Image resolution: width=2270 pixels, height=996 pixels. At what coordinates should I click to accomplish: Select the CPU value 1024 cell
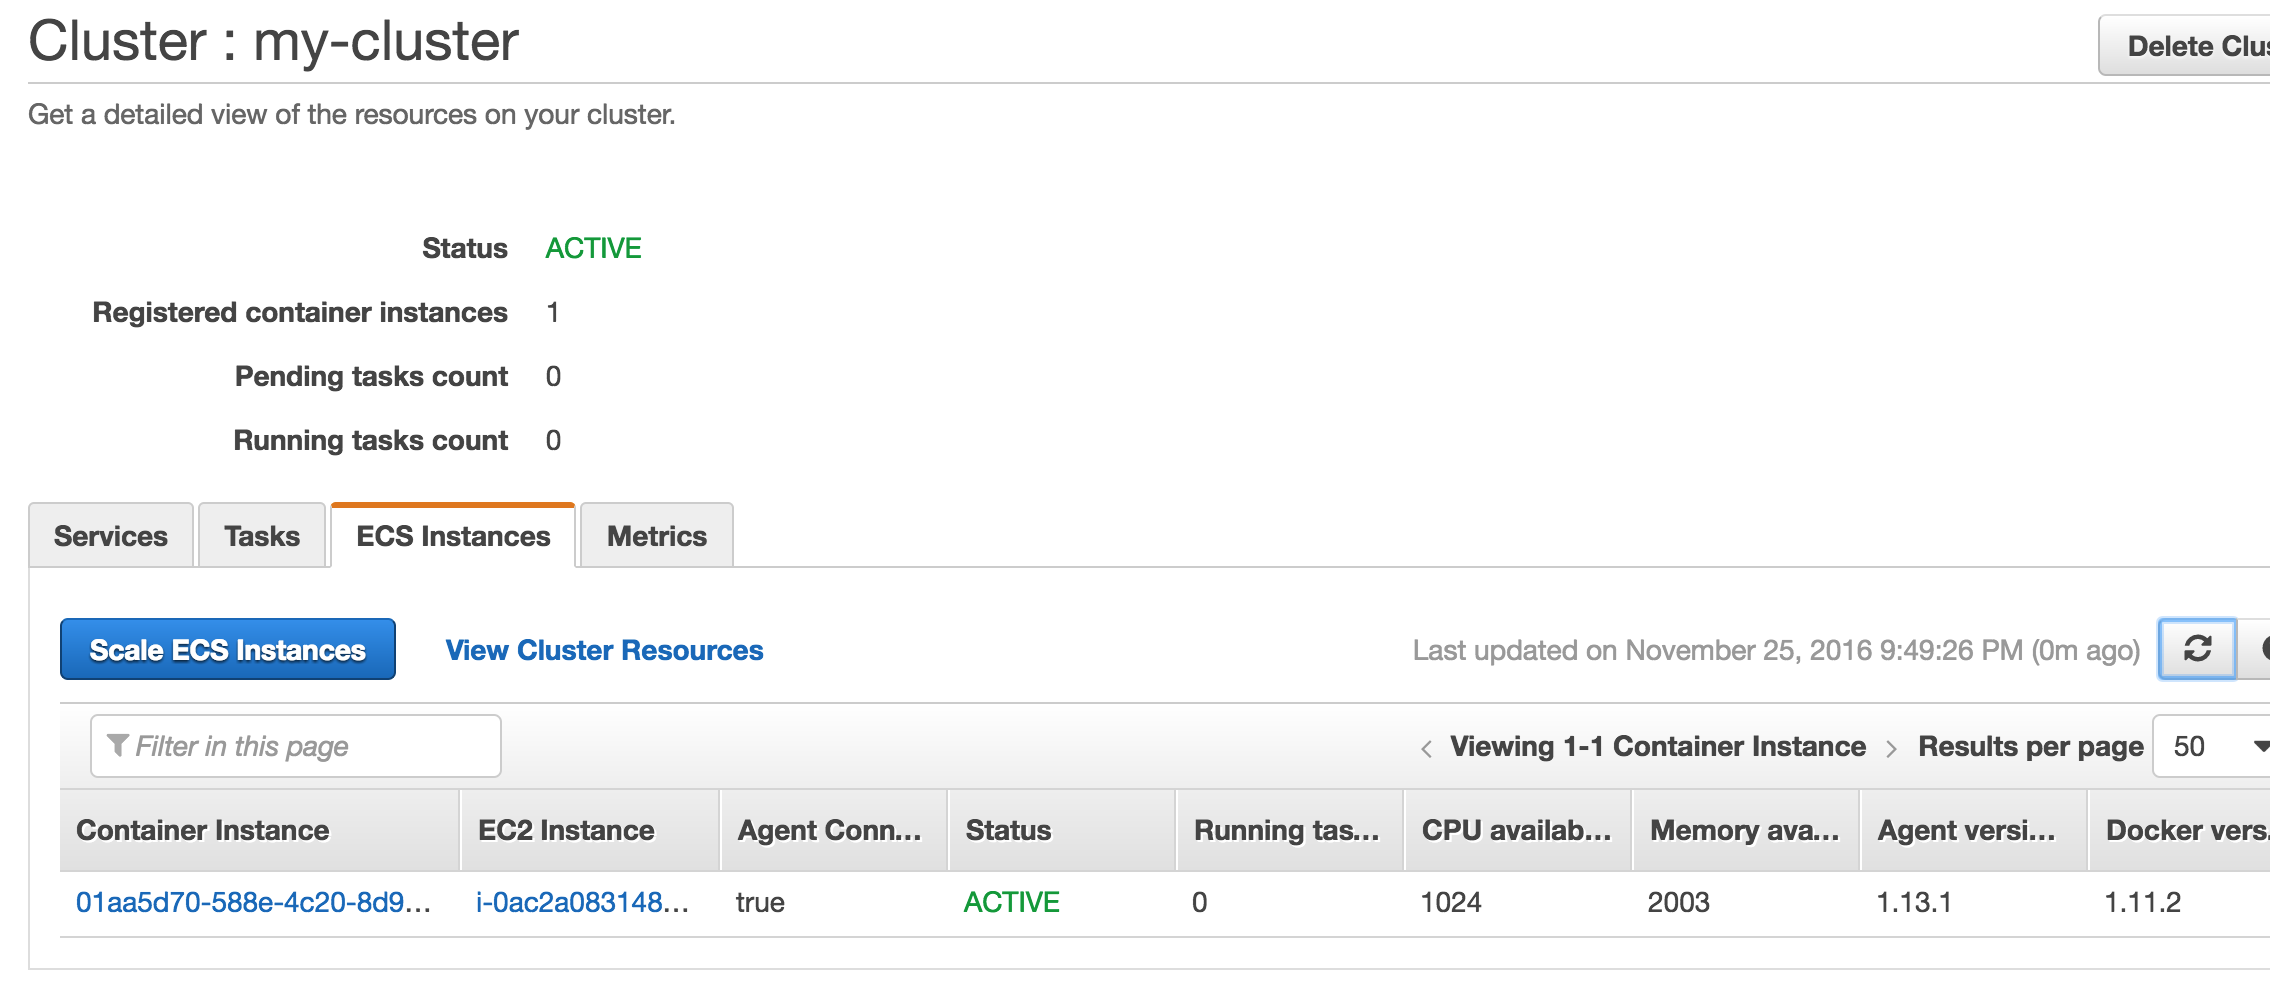click(x=1451, y=902)
